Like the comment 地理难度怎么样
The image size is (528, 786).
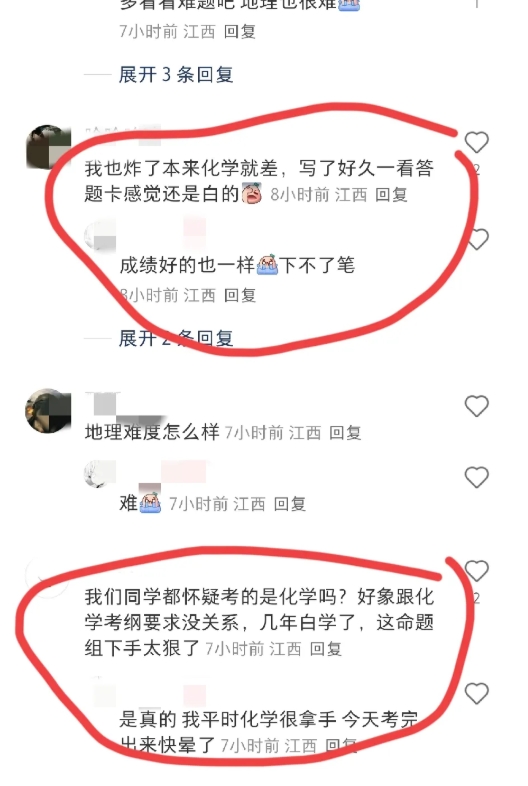[476, 406]
